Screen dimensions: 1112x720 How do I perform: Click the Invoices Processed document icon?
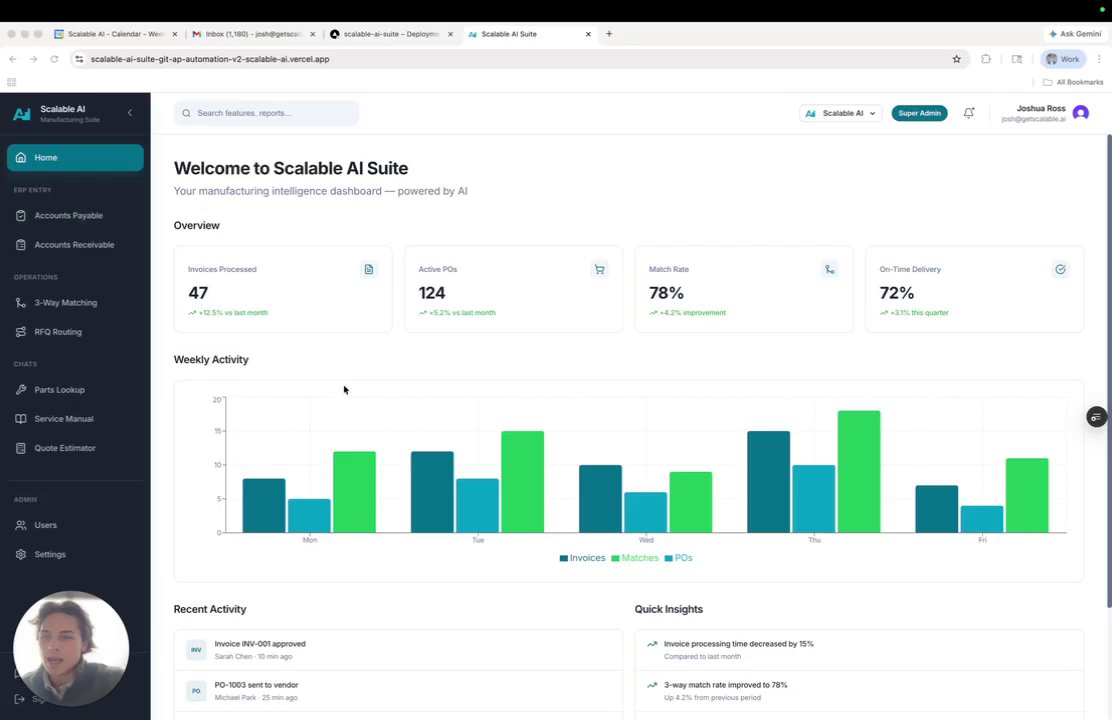point(369,270)
